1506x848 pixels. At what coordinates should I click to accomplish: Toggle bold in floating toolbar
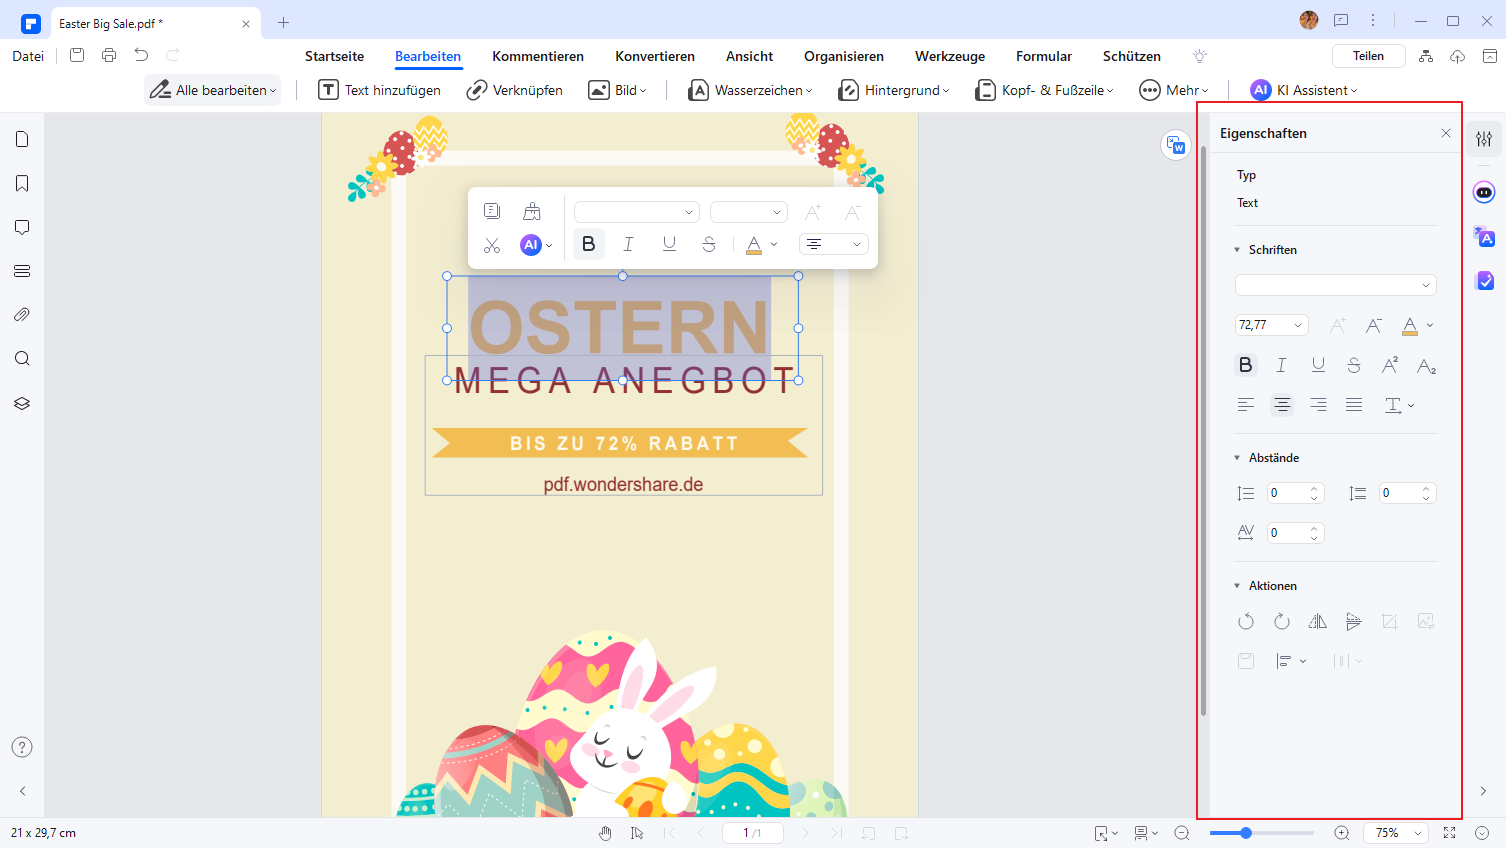pos(588,244)
